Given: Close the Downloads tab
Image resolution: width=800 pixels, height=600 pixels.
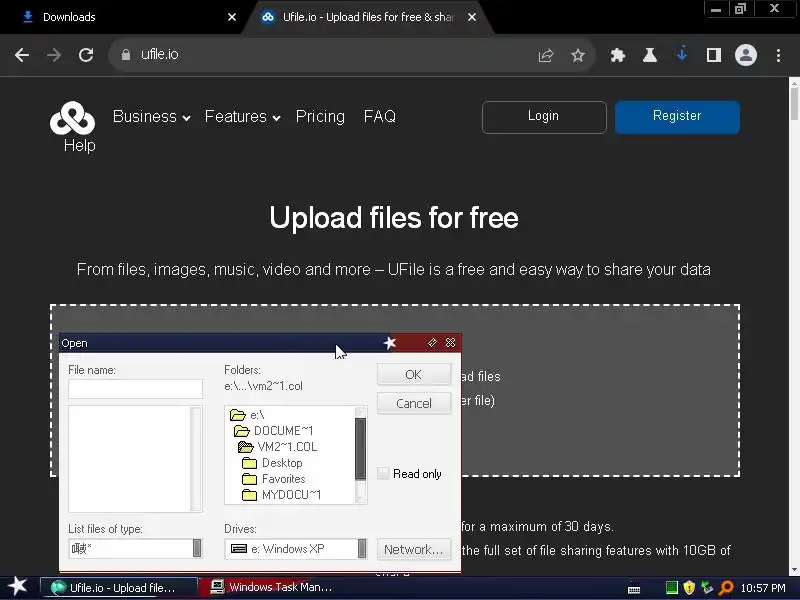Looking at the screenshot, I should [232, 17].
